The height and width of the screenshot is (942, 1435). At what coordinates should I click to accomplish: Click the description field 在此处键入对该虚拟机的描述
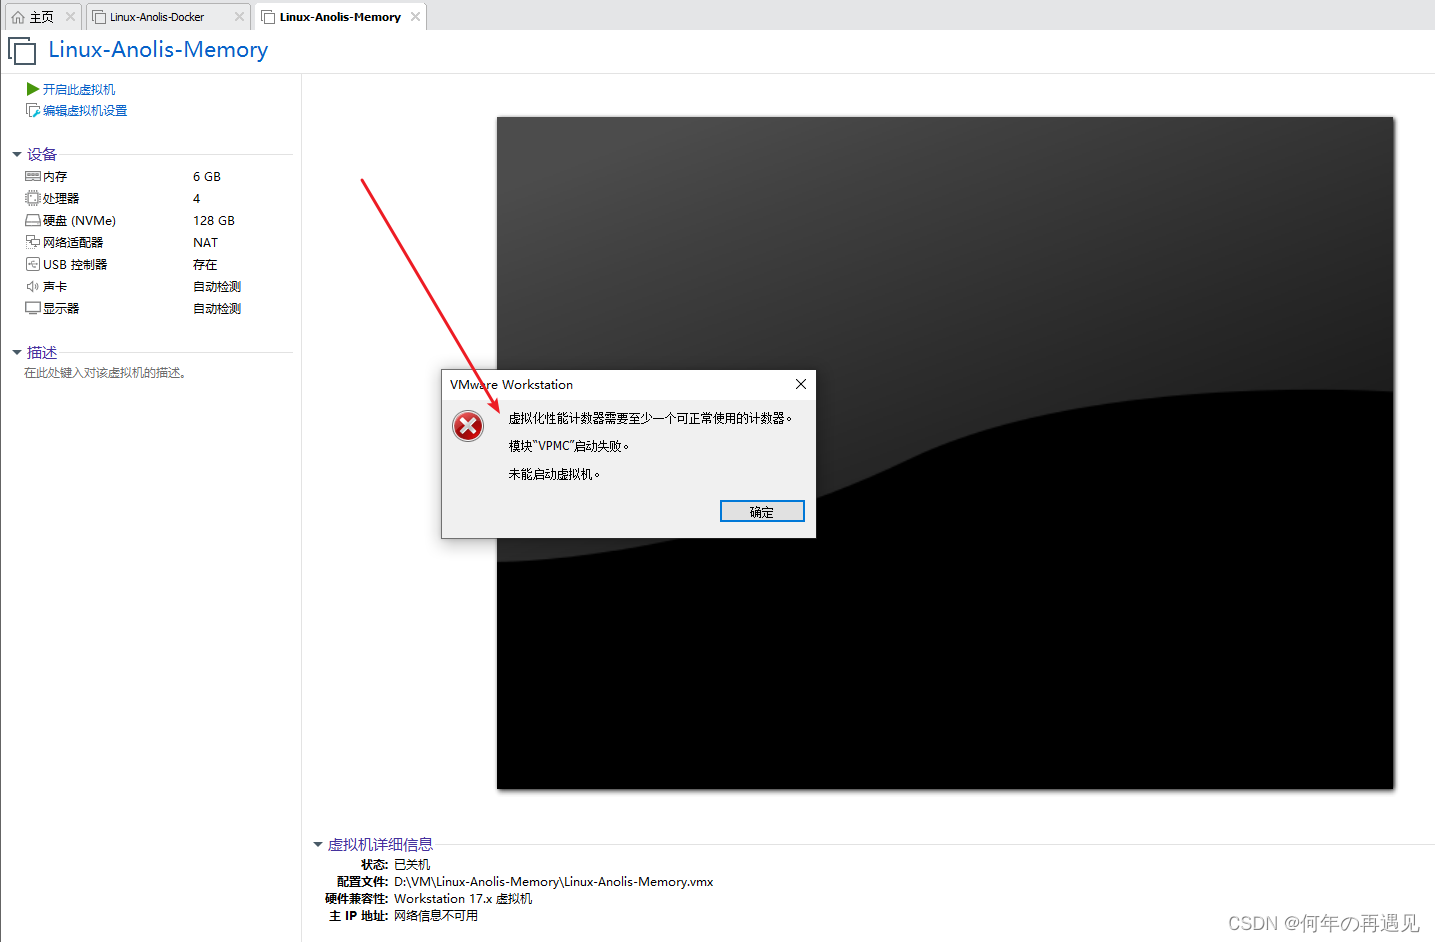(x=105, y=372)
